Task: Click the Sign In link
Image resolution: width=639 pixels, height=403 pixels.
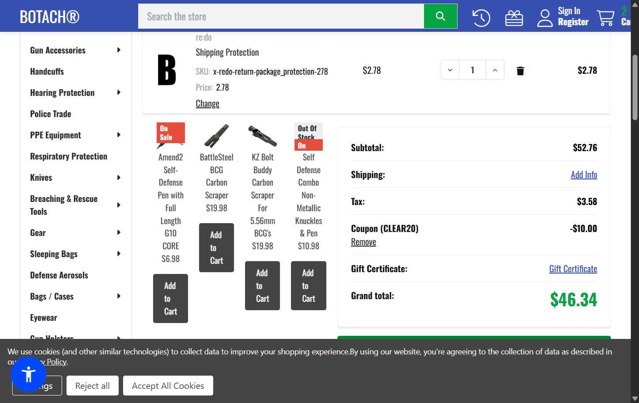Action: click(x=569, y=11)
